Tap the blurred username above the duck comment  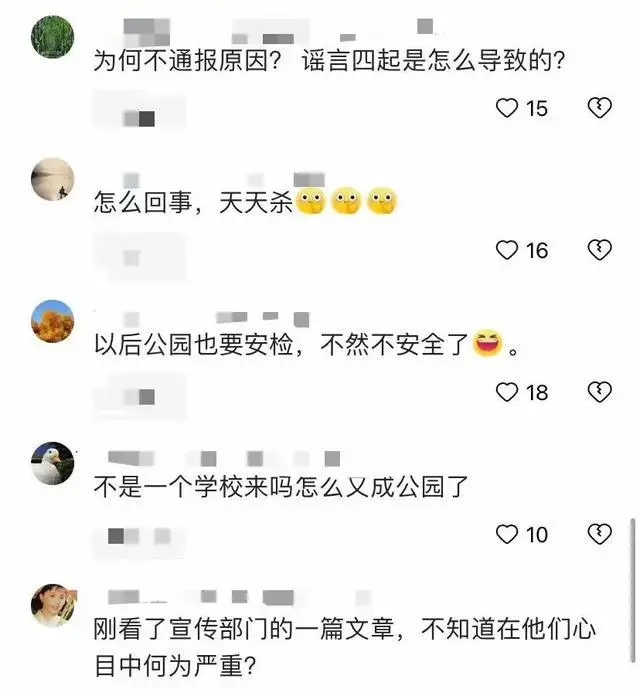click(224, 458)
